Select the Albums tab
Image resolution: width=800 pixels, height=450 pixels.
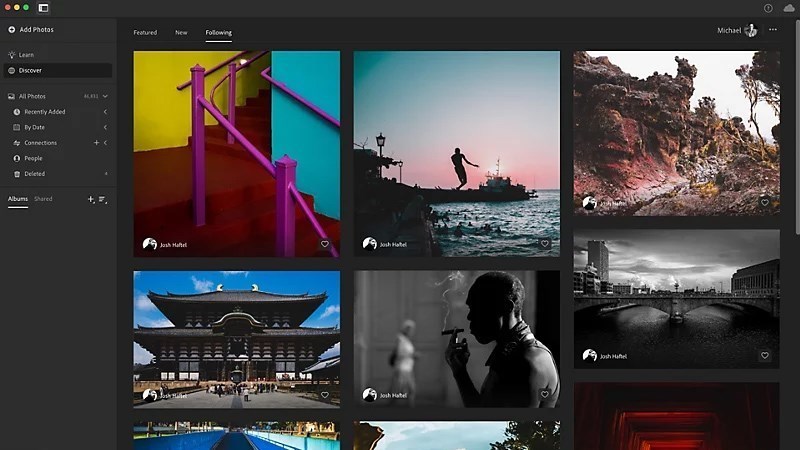18,199
